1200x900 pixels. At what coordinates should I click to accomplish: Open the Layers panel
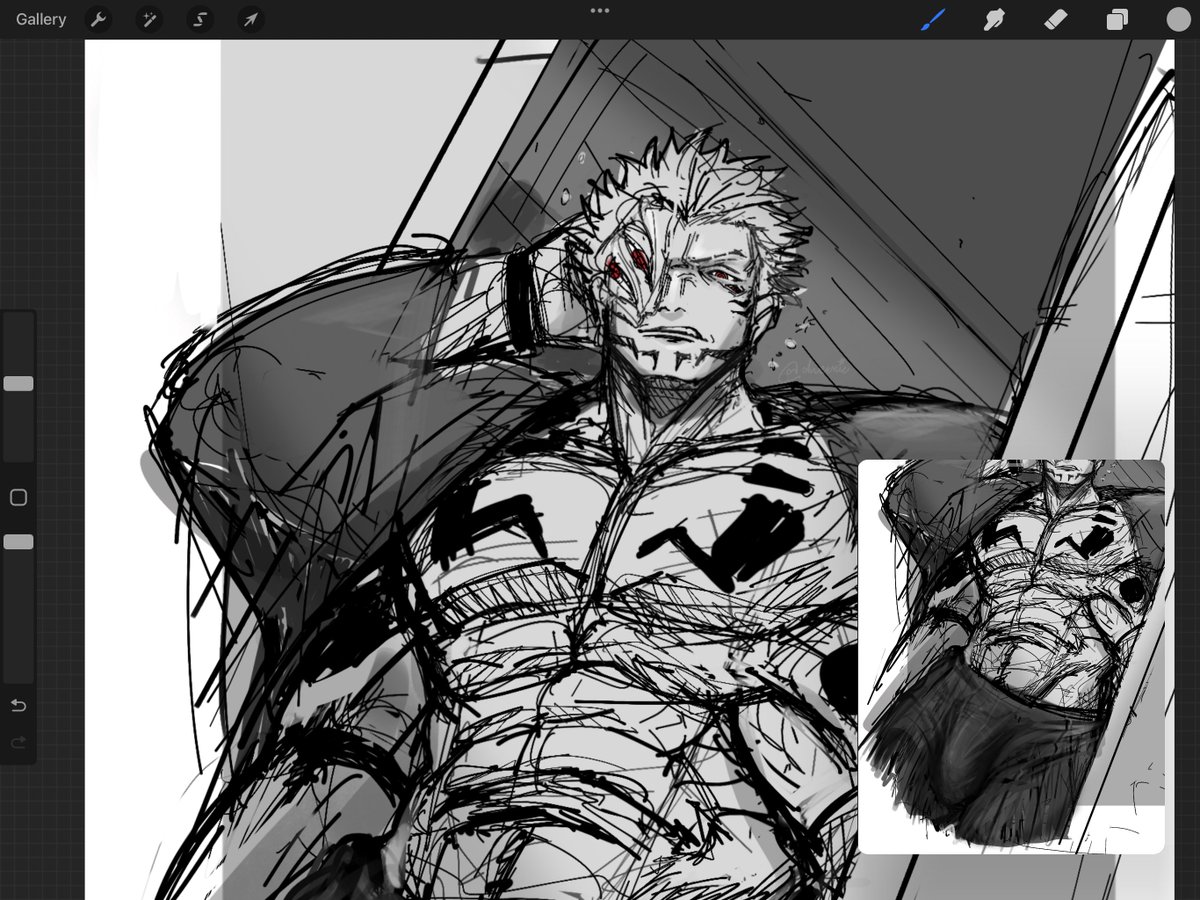(x=1117, y=19)
